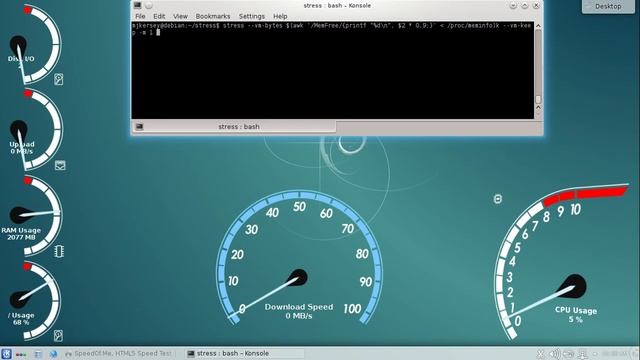The image size is (640, 360).
Task: Click the Disk I/O gauge widget
Action: pyautogui.click(x=34, y=44)
